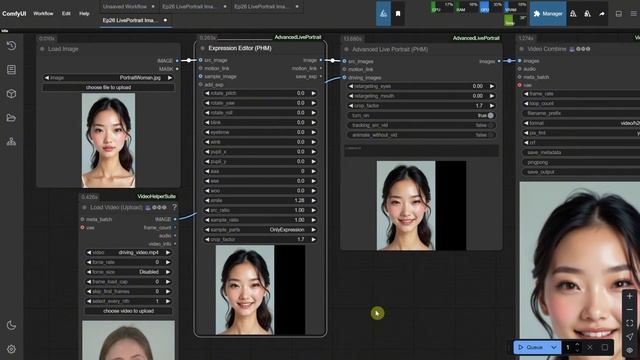
Task: Zoom in with the plus canvas icon
Action: click(629, 296)
